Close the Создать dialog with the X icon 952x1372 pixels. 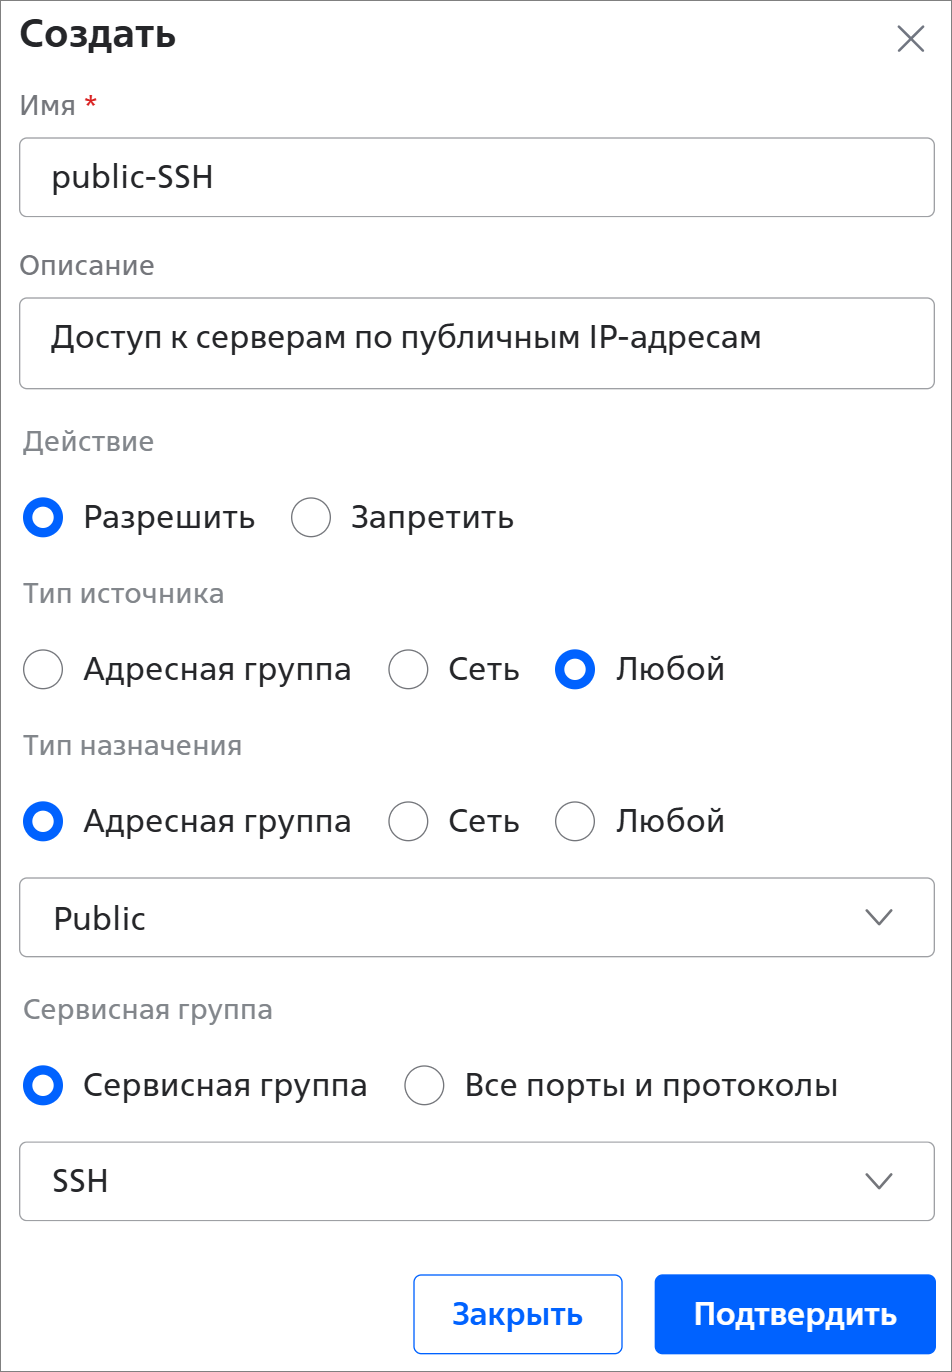(x=910, y=39)
